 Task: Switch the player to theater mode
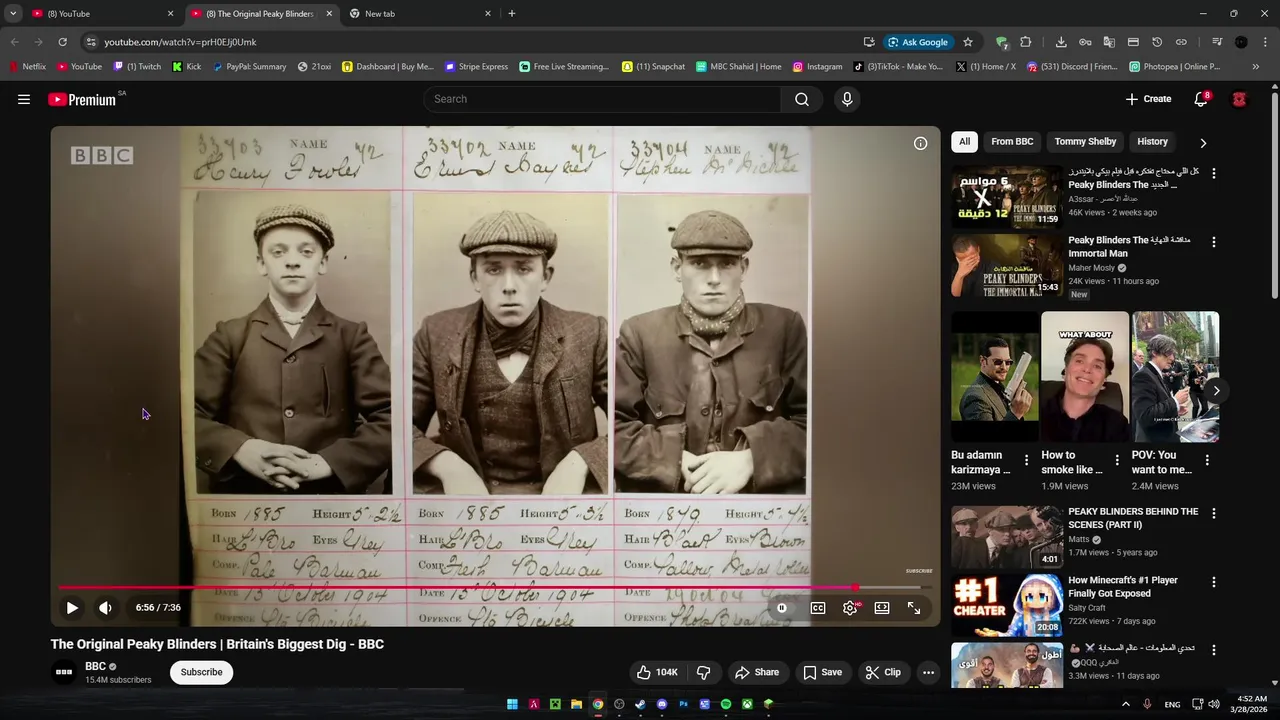click(882, 608)
